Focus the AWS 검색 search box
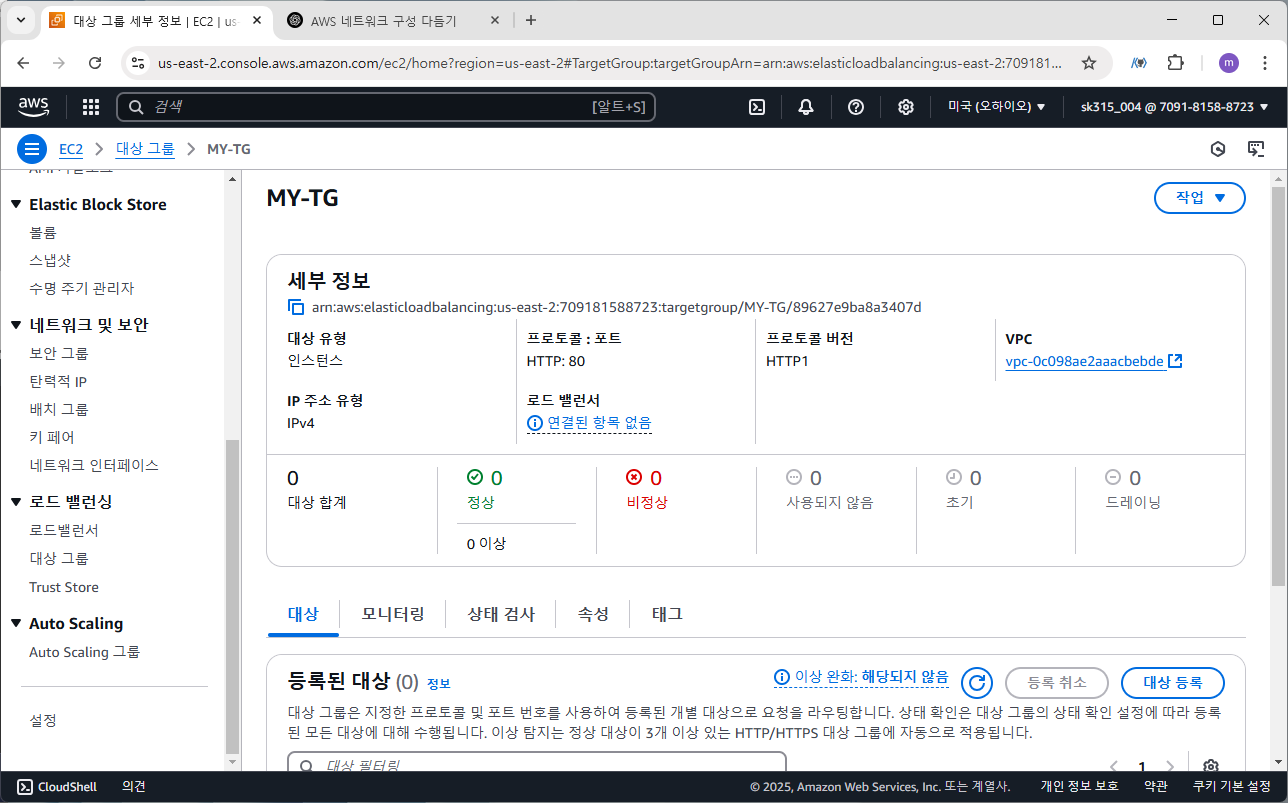Image resolution: width=1288 pixels, height=803 pixels. point(386,107)
